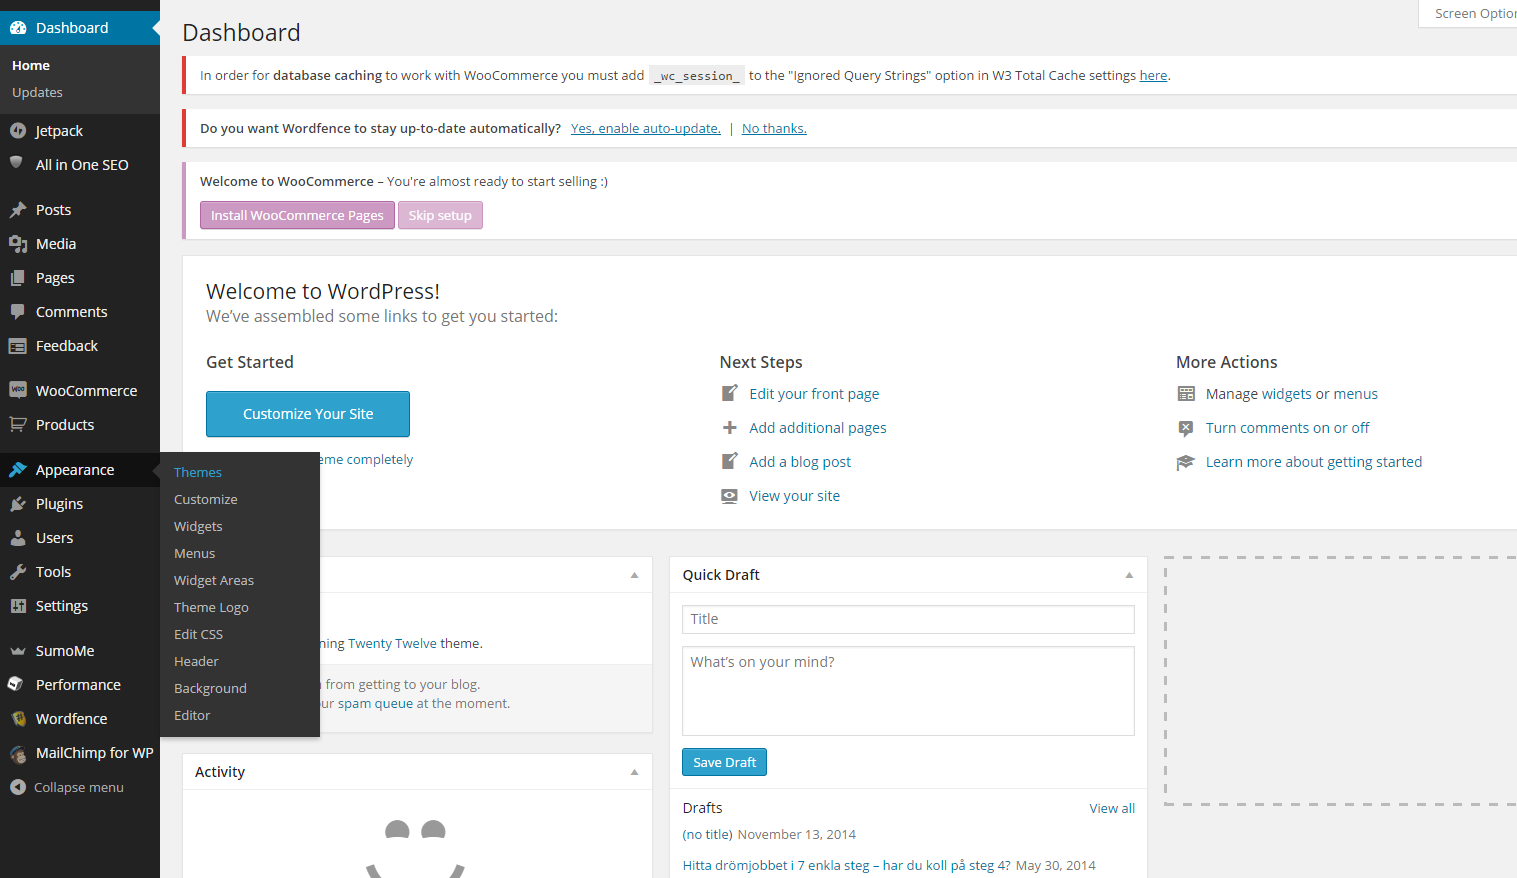Open Header in Appearance submenu
Viewport: 1517px width, 878px height.
pyautogui.click(x=196, y=661)
